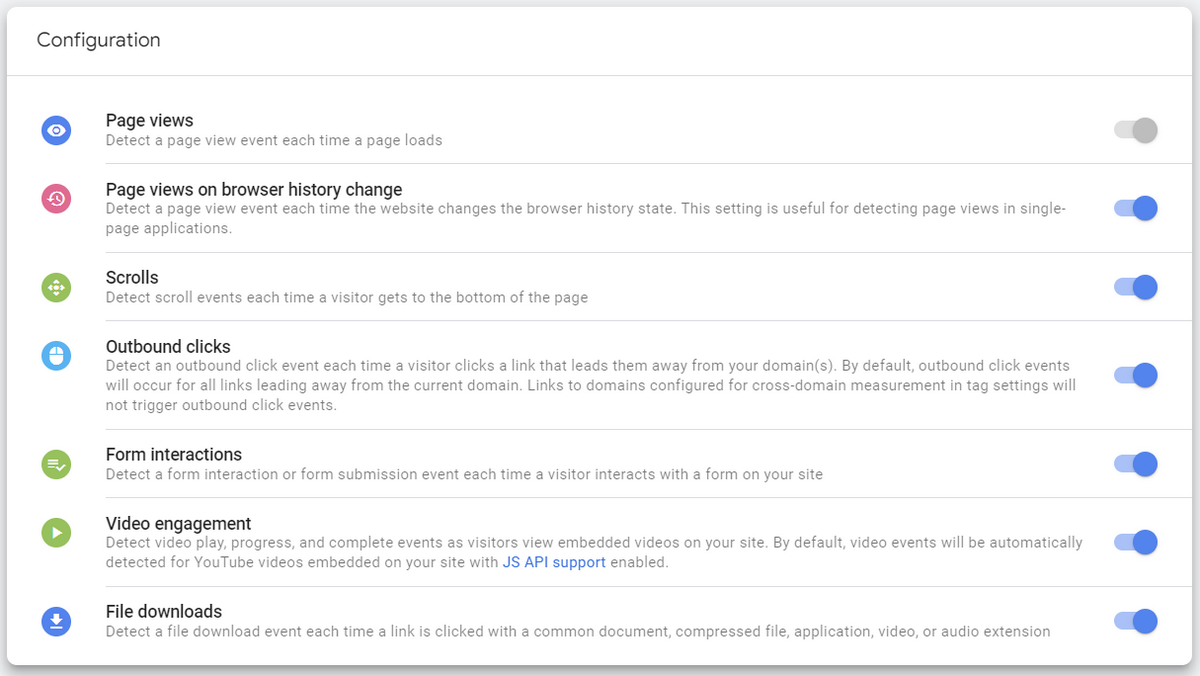Click the browser history change clock icon
Viewport: 1200px width, 676px height.
click(x=56, y=199)
